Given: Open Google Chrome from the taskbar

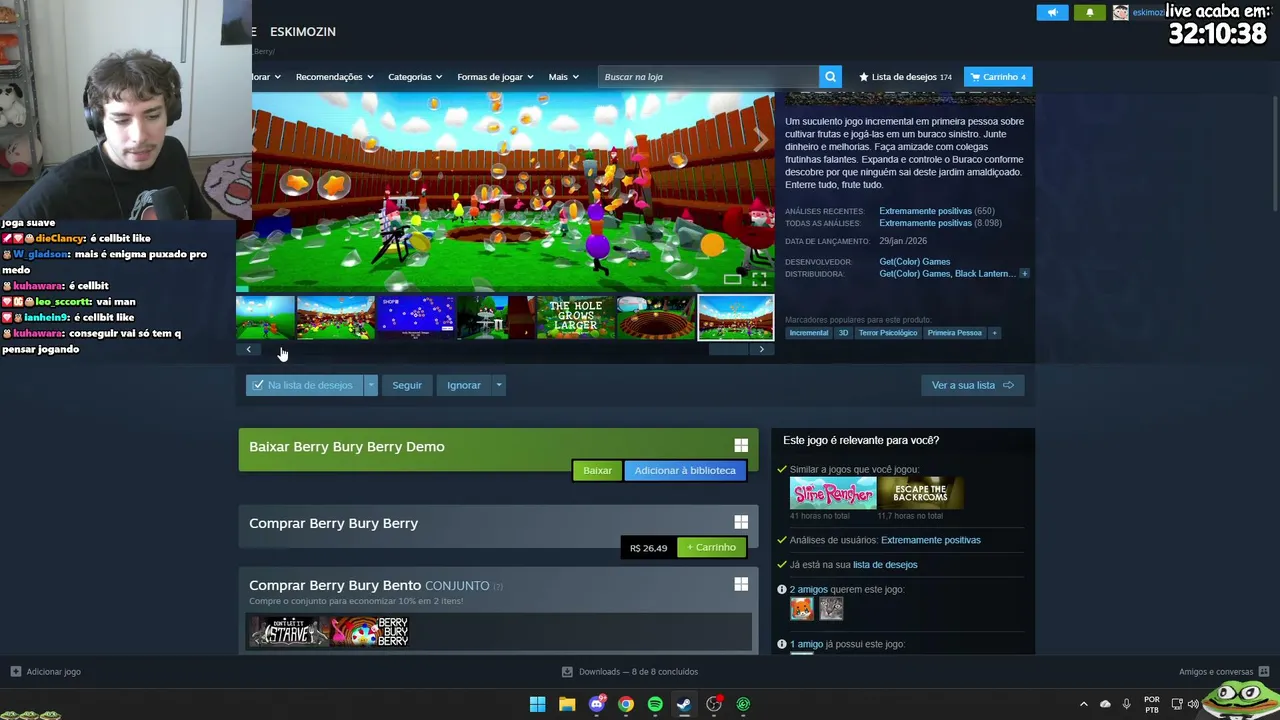Looking at the screenshot, I should (626, 704).
